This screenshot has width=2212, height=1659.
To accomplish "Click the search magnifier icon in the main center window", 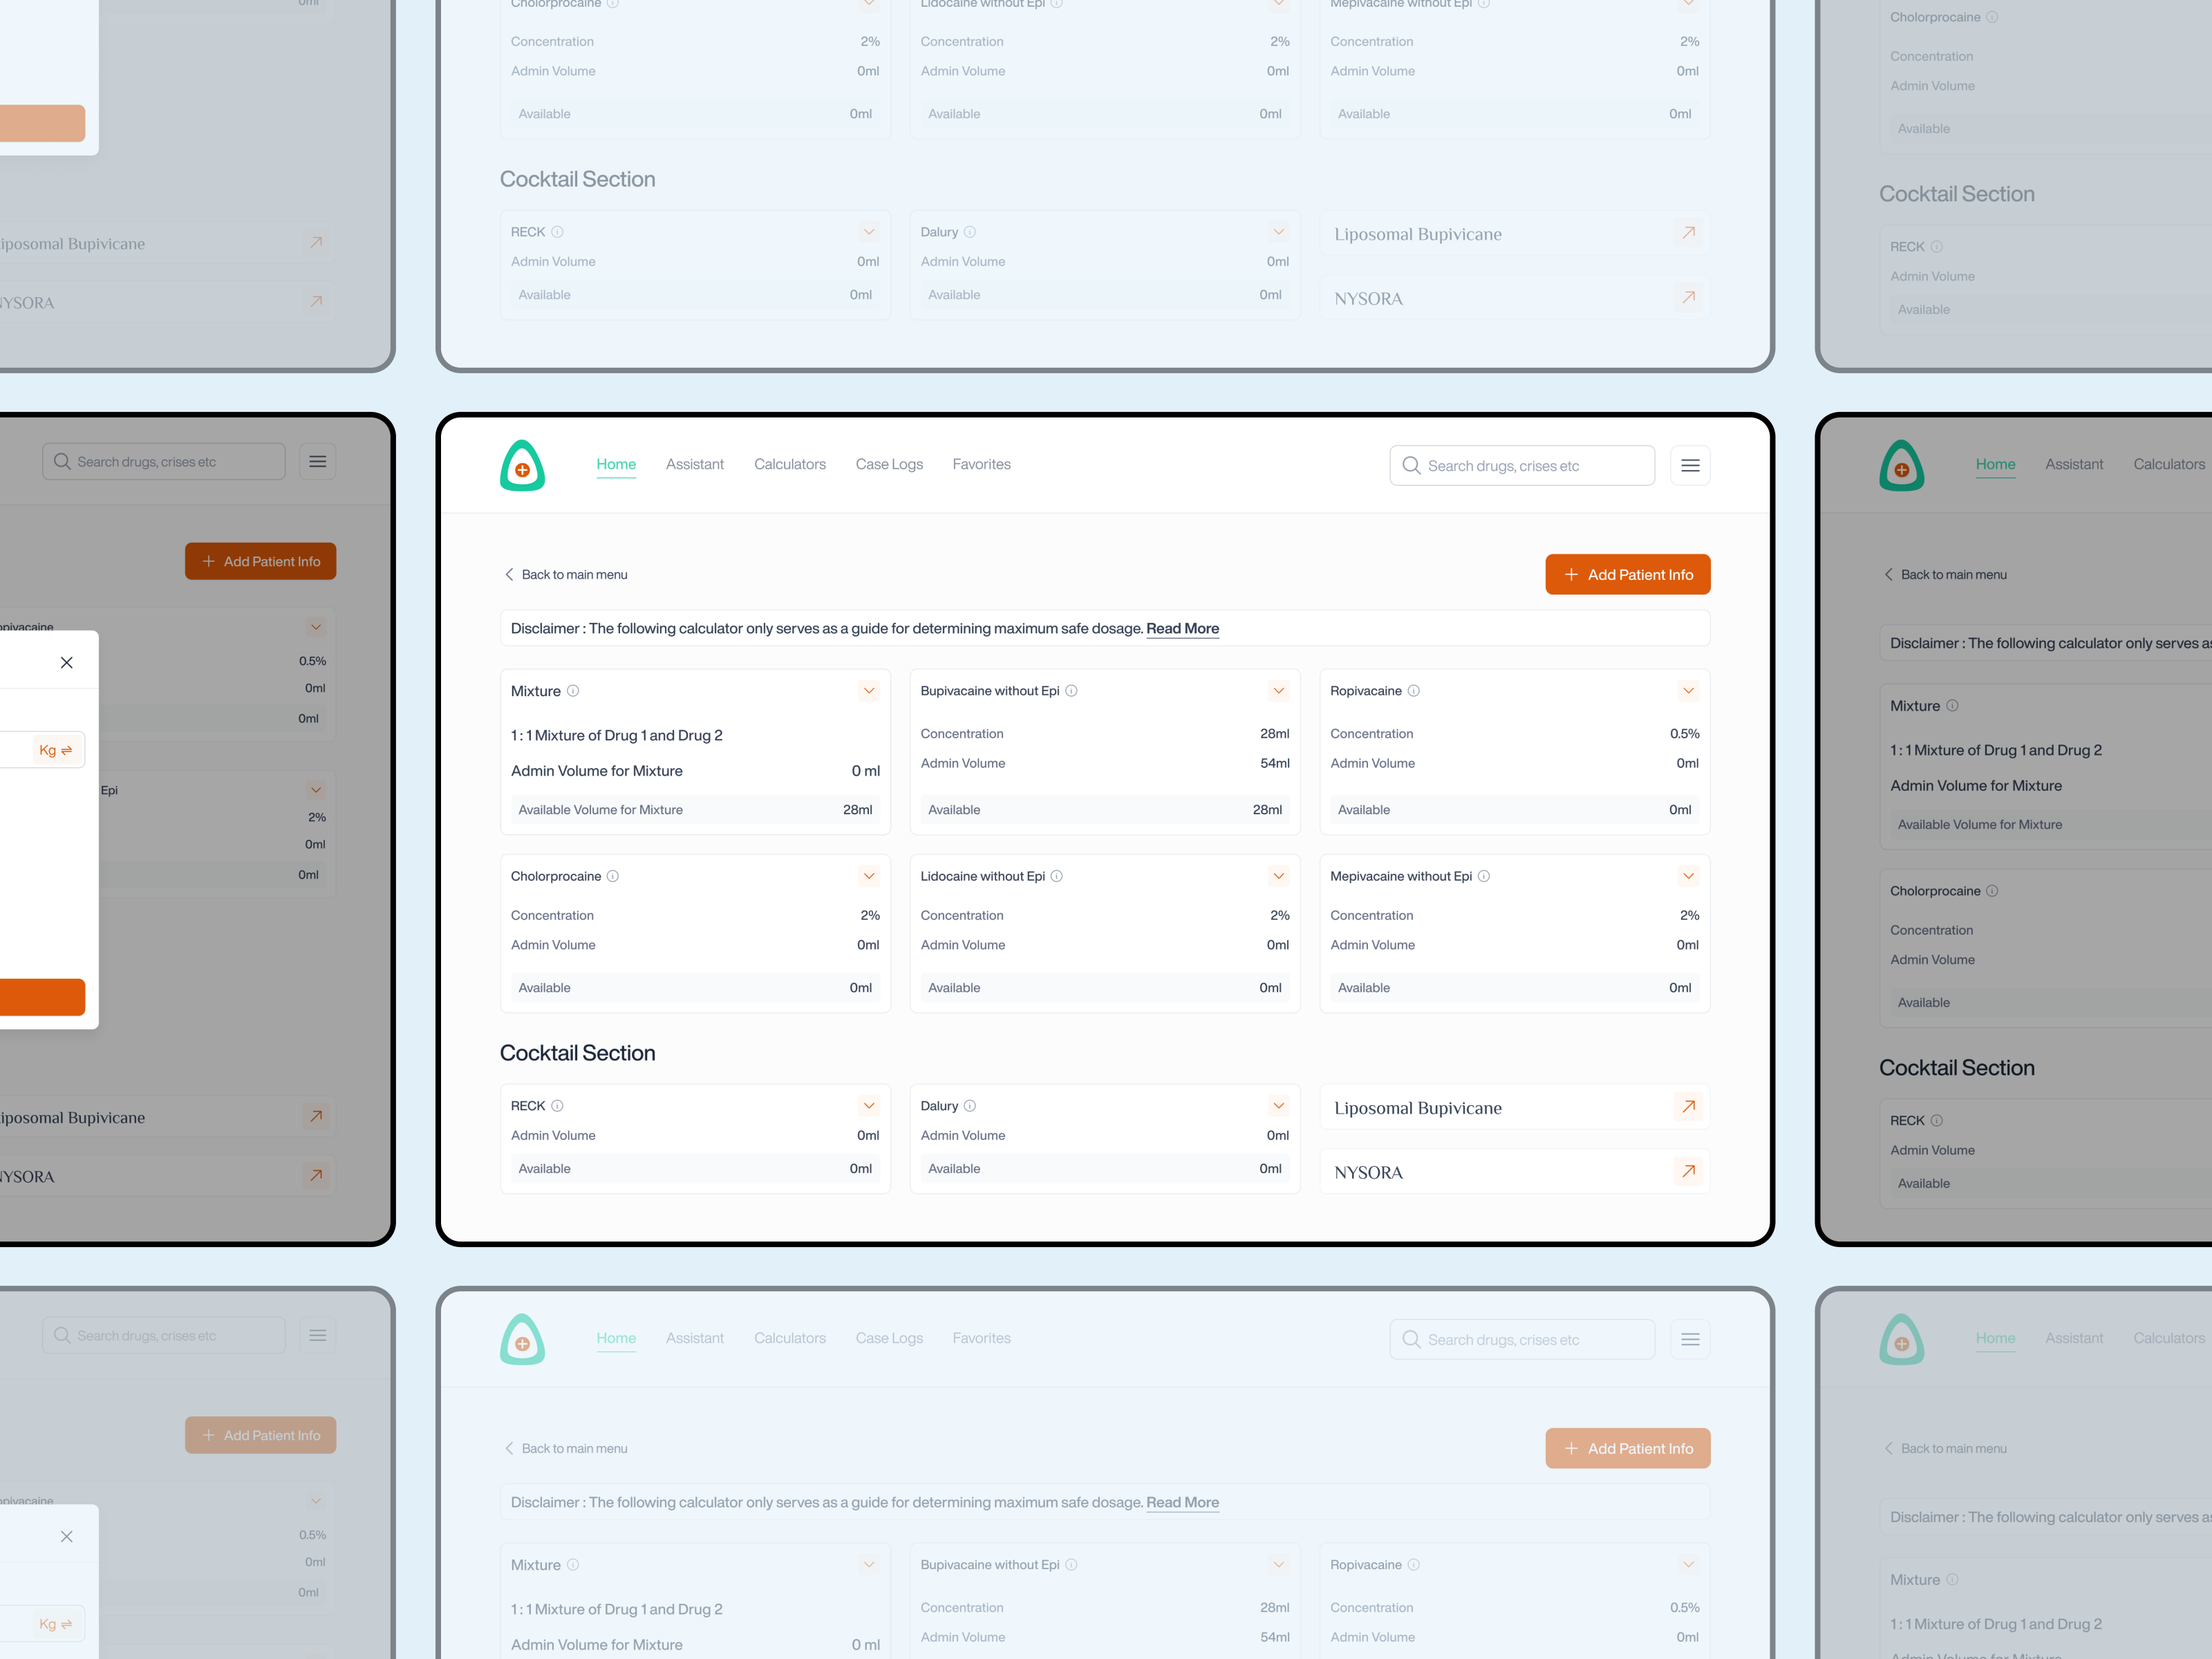I will pos(1411,465).
